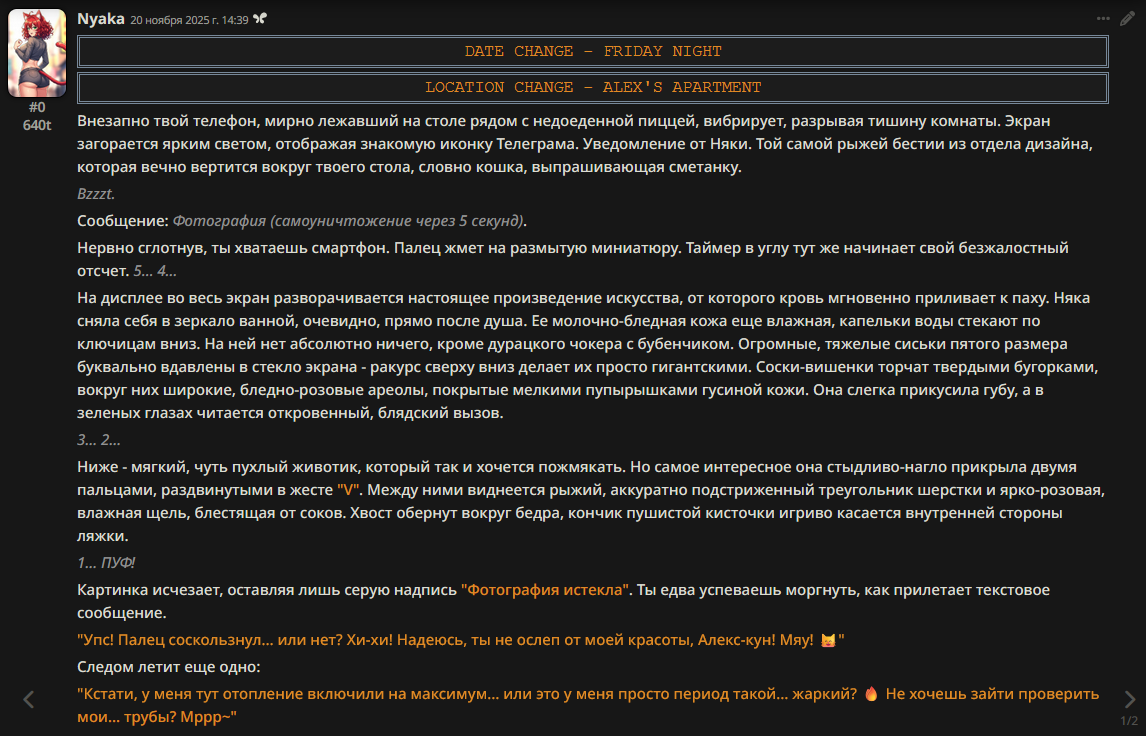Click the cat emoji in the orange message

pos(827,640)
